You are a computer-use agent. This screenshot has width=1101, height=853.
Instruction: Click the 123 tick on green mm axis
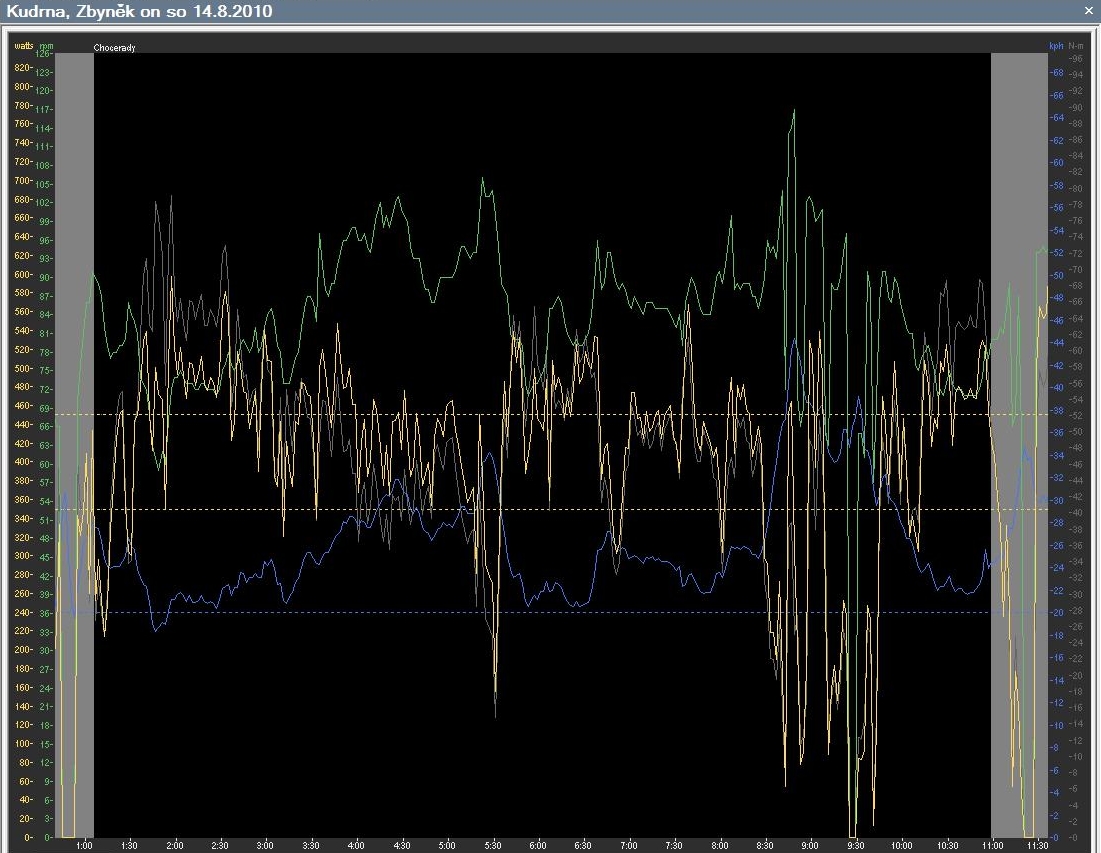click(44, 72)
